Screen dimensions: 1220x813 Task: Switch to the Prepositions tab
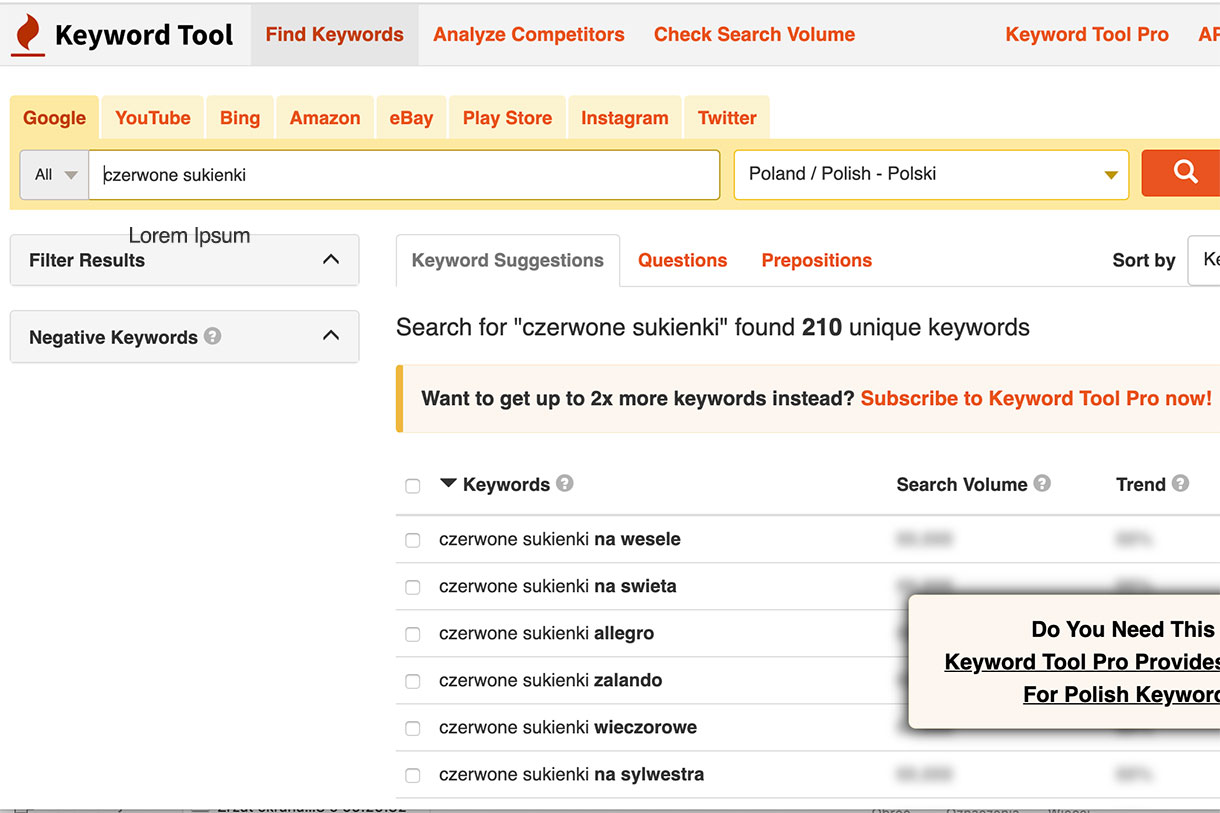coord(816,260)
